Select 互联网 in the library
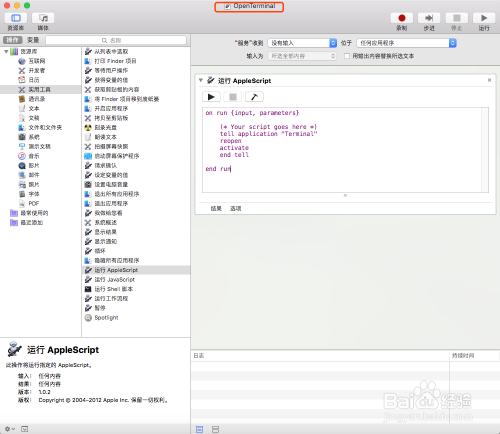The height and width of the screenshot is (434, 500). coord(36,61)
